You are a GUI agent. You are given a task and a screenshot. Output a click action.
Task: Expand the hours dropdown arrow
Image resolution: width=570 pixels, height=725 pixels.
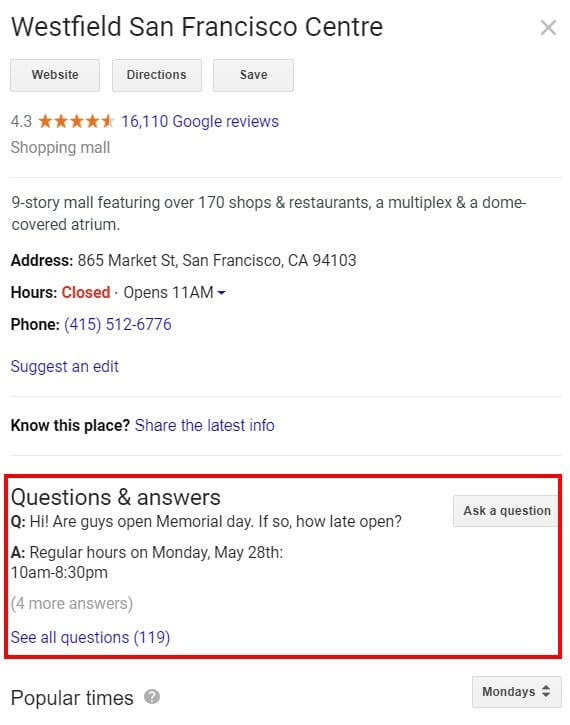pos(221,293)
